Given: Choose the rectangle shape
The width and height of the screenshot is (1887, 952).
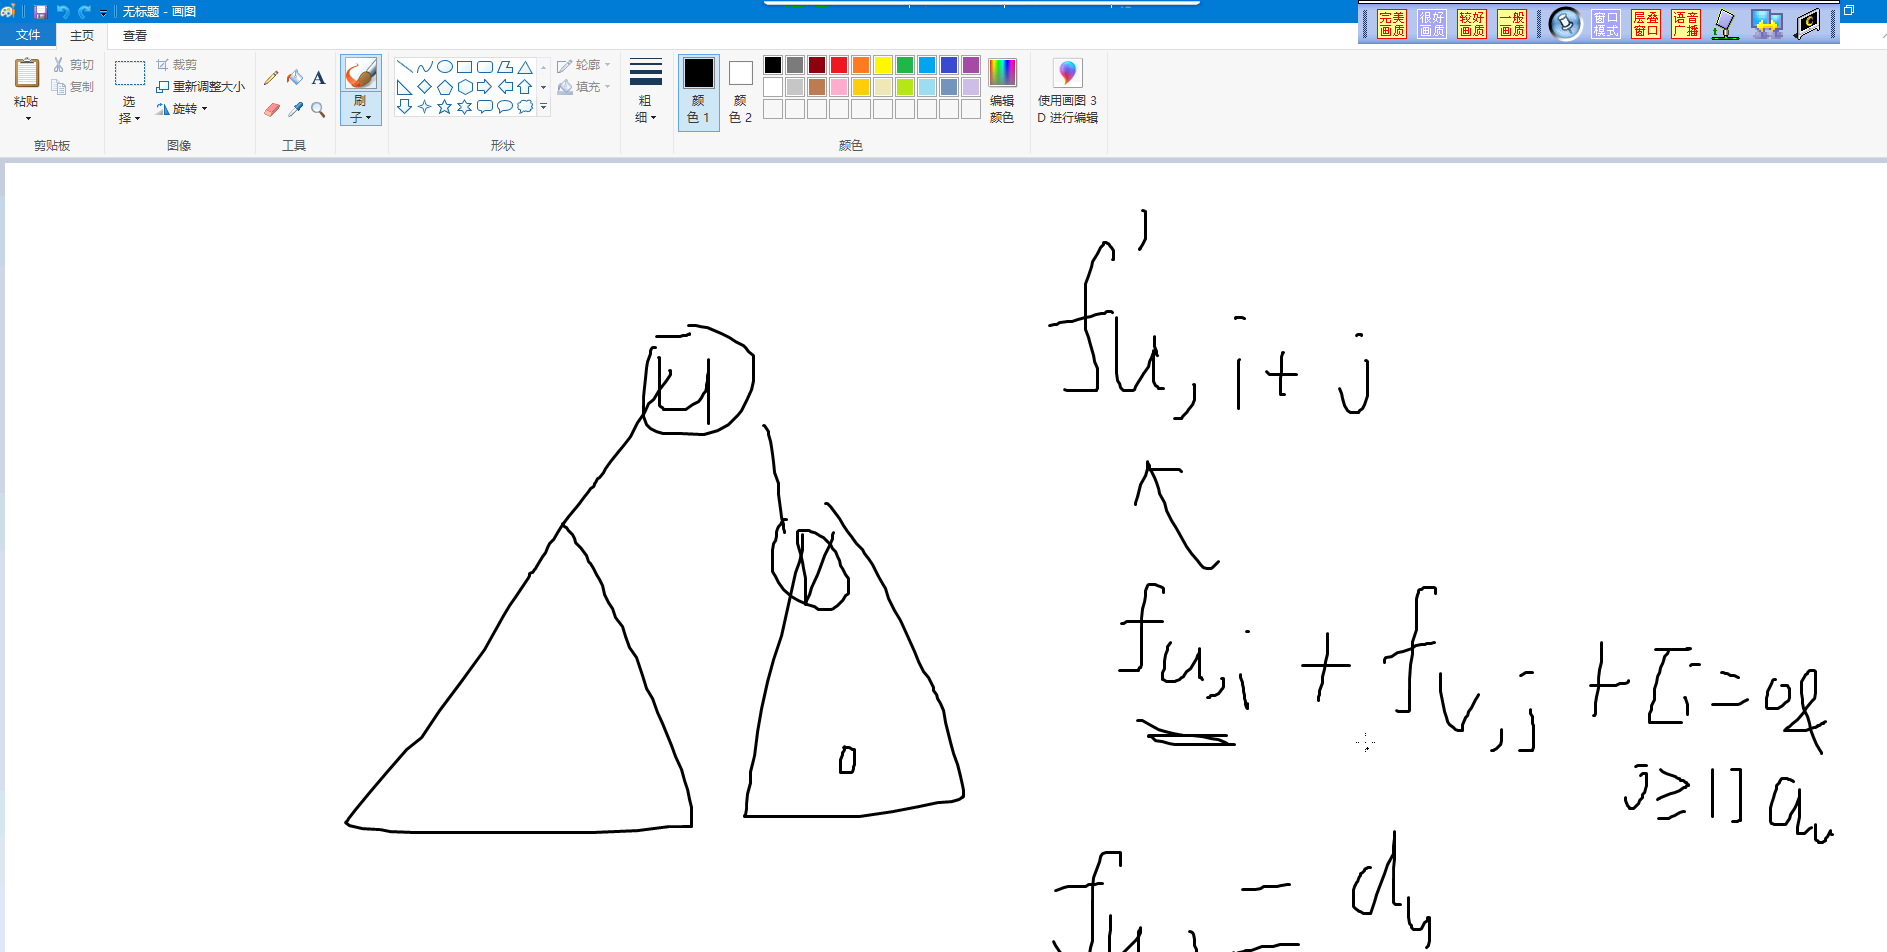Looking at the screenshot, I should coord(465,67).
